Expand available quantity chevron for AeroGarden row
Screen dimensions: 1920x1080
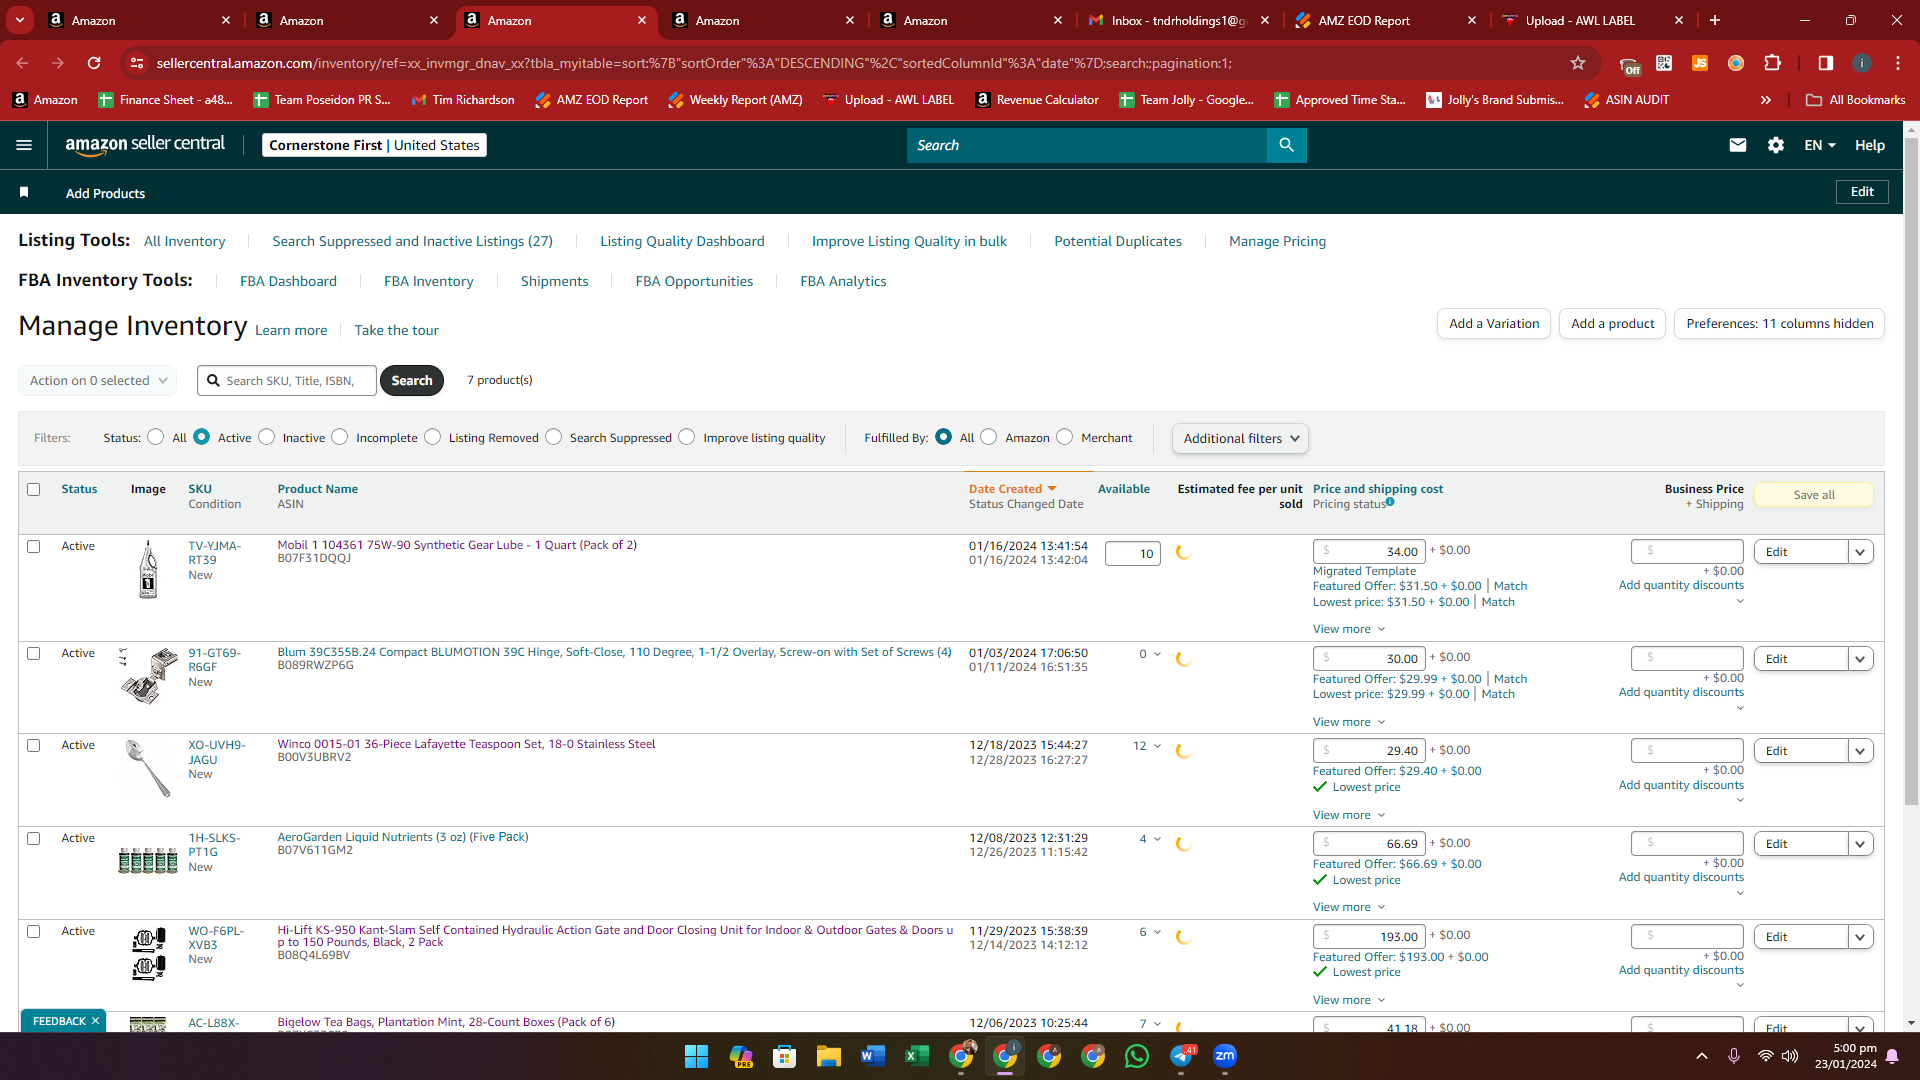[x=1158, y=839]
